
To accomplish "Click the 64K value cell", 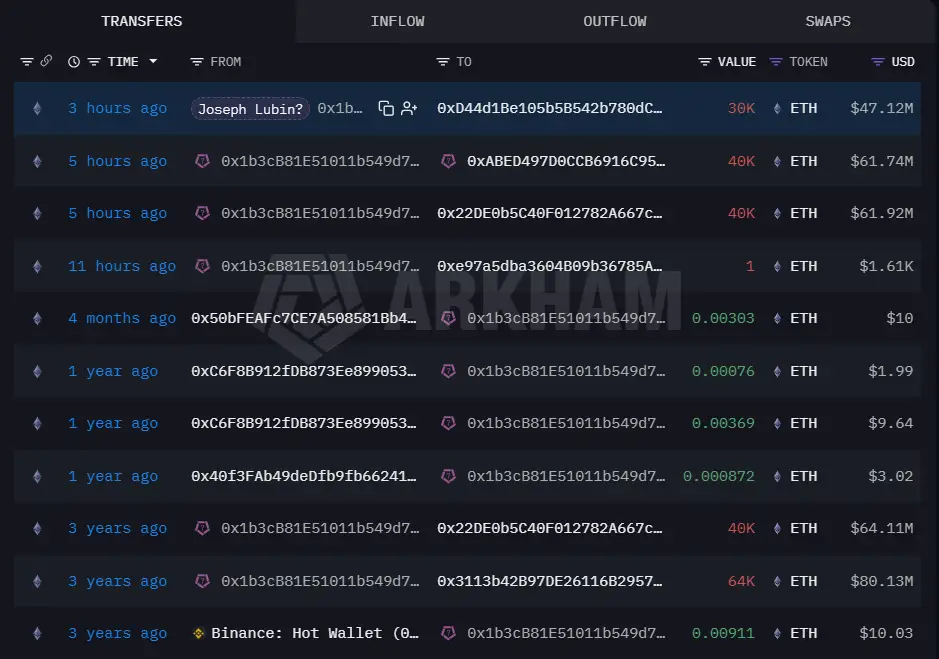I will pos(741,581).
